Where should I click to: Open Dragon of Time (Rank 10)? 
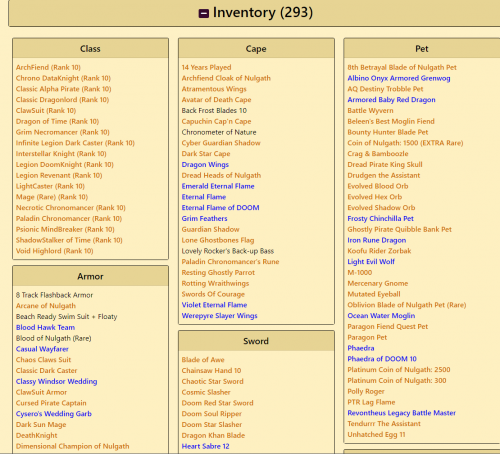[x=57, y=121]
